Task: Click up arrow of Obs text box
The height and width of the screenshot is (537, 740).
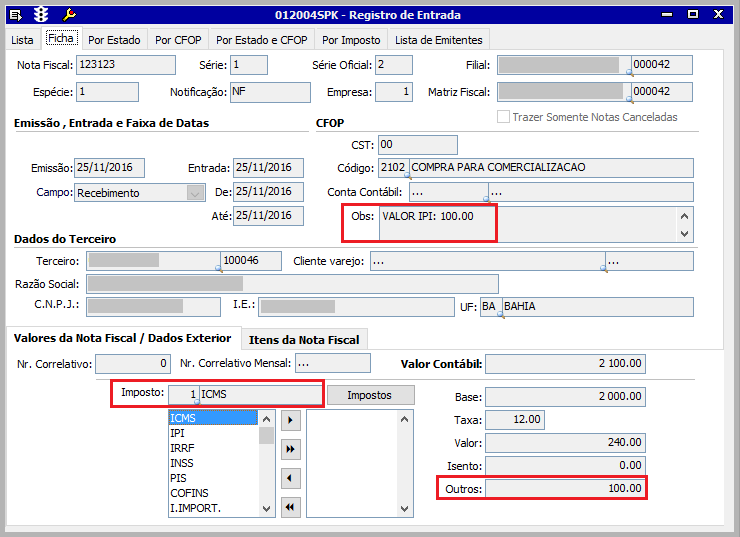Action: (x=684, y=216)
